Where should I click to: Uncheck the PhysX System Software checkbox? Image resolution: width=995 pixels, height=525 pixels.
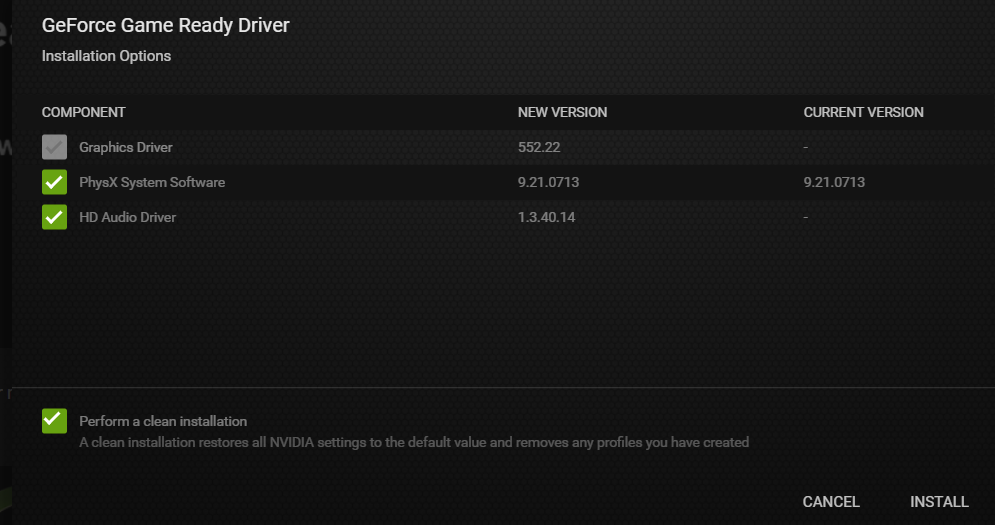point(55,182)
